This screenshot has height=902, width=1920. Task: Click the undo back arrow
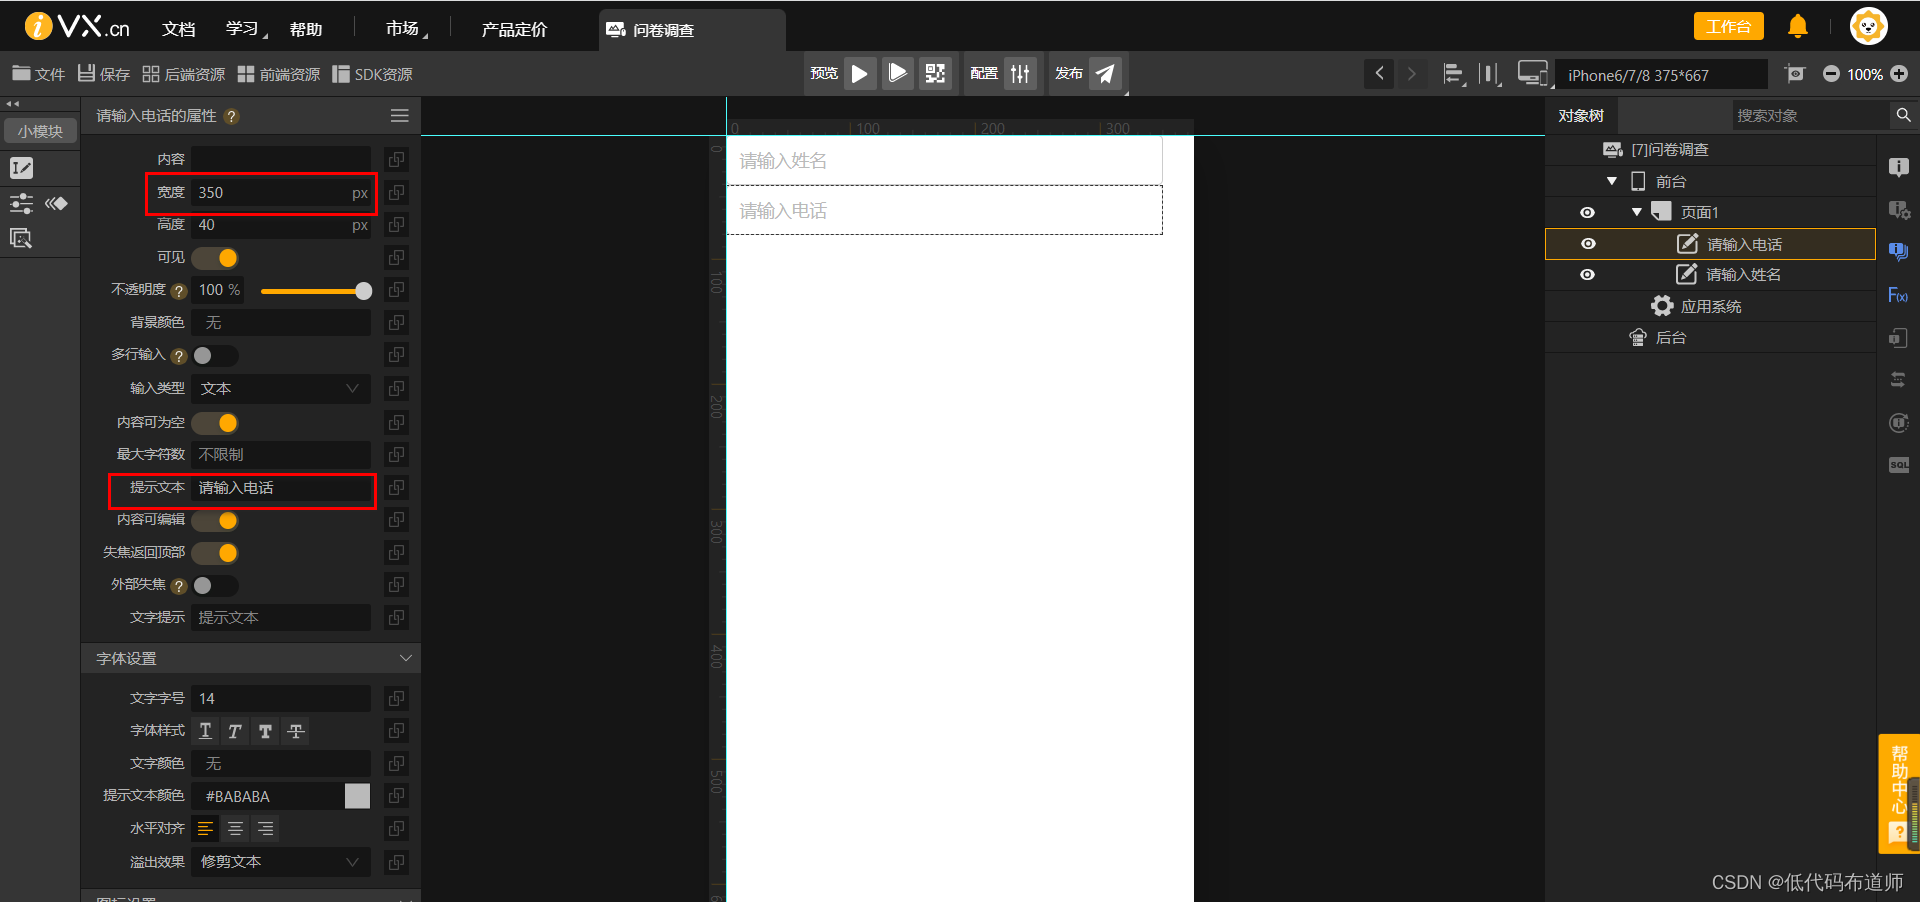tap(1380, 73)
